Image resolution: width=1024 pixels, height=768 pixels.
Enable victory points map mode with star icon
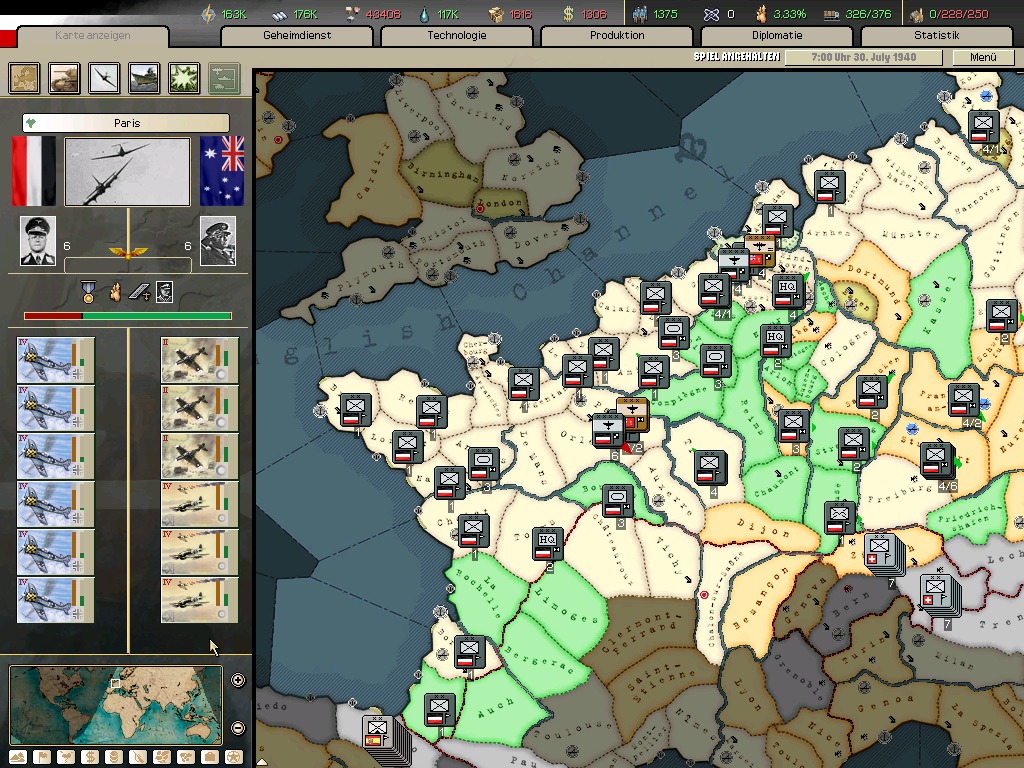pyautogui.click(x=234, y=756)
